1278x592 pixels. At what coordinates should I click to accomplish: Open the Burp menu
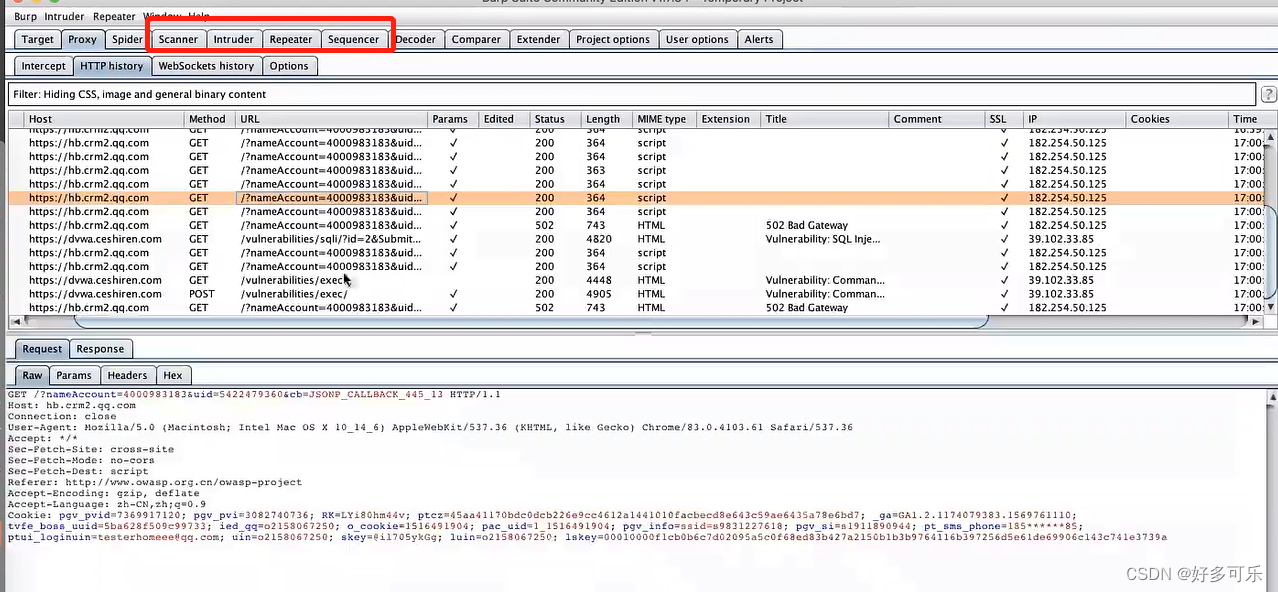click(x=25, y=16)
